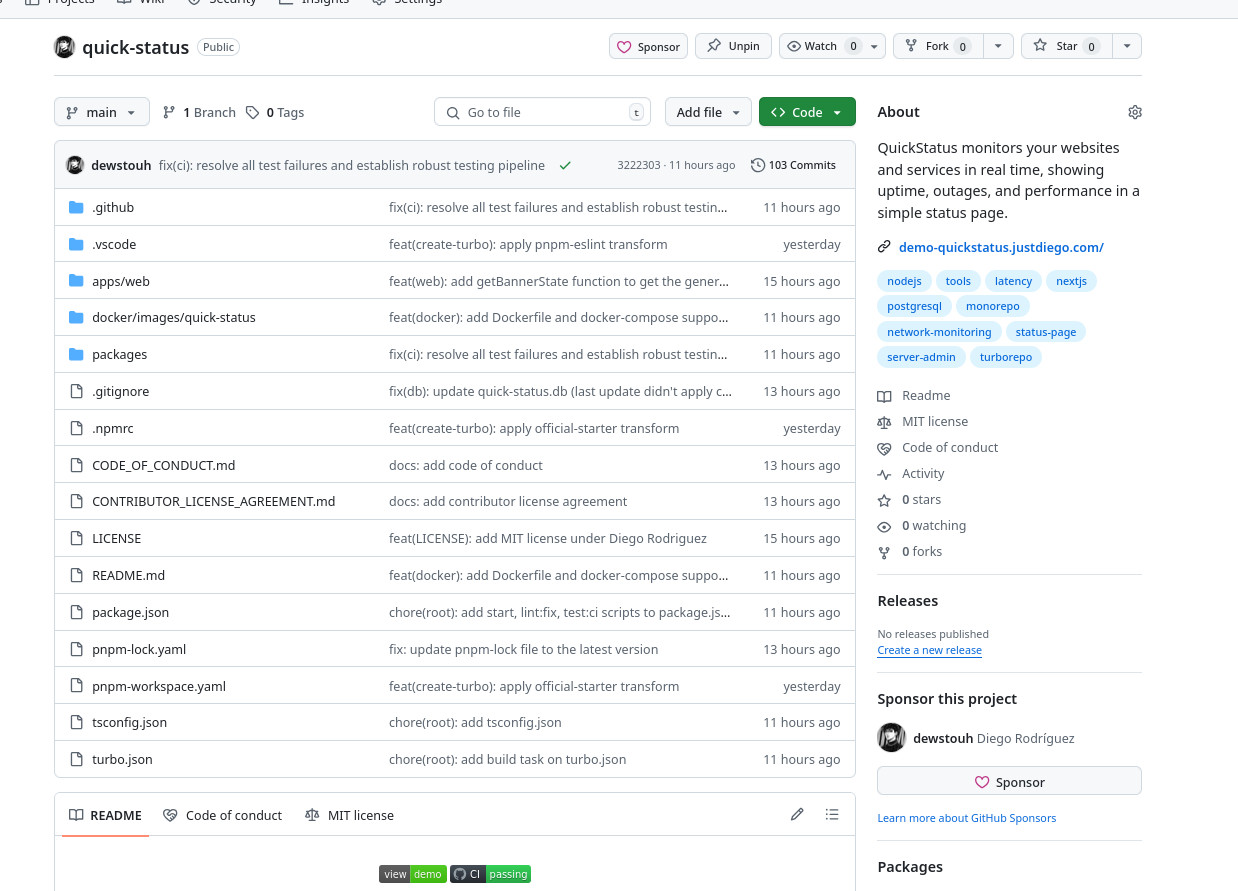Open pnpm-workspace.yaml file
This screenshot has height=891, width=1238.
pos(159,686)
